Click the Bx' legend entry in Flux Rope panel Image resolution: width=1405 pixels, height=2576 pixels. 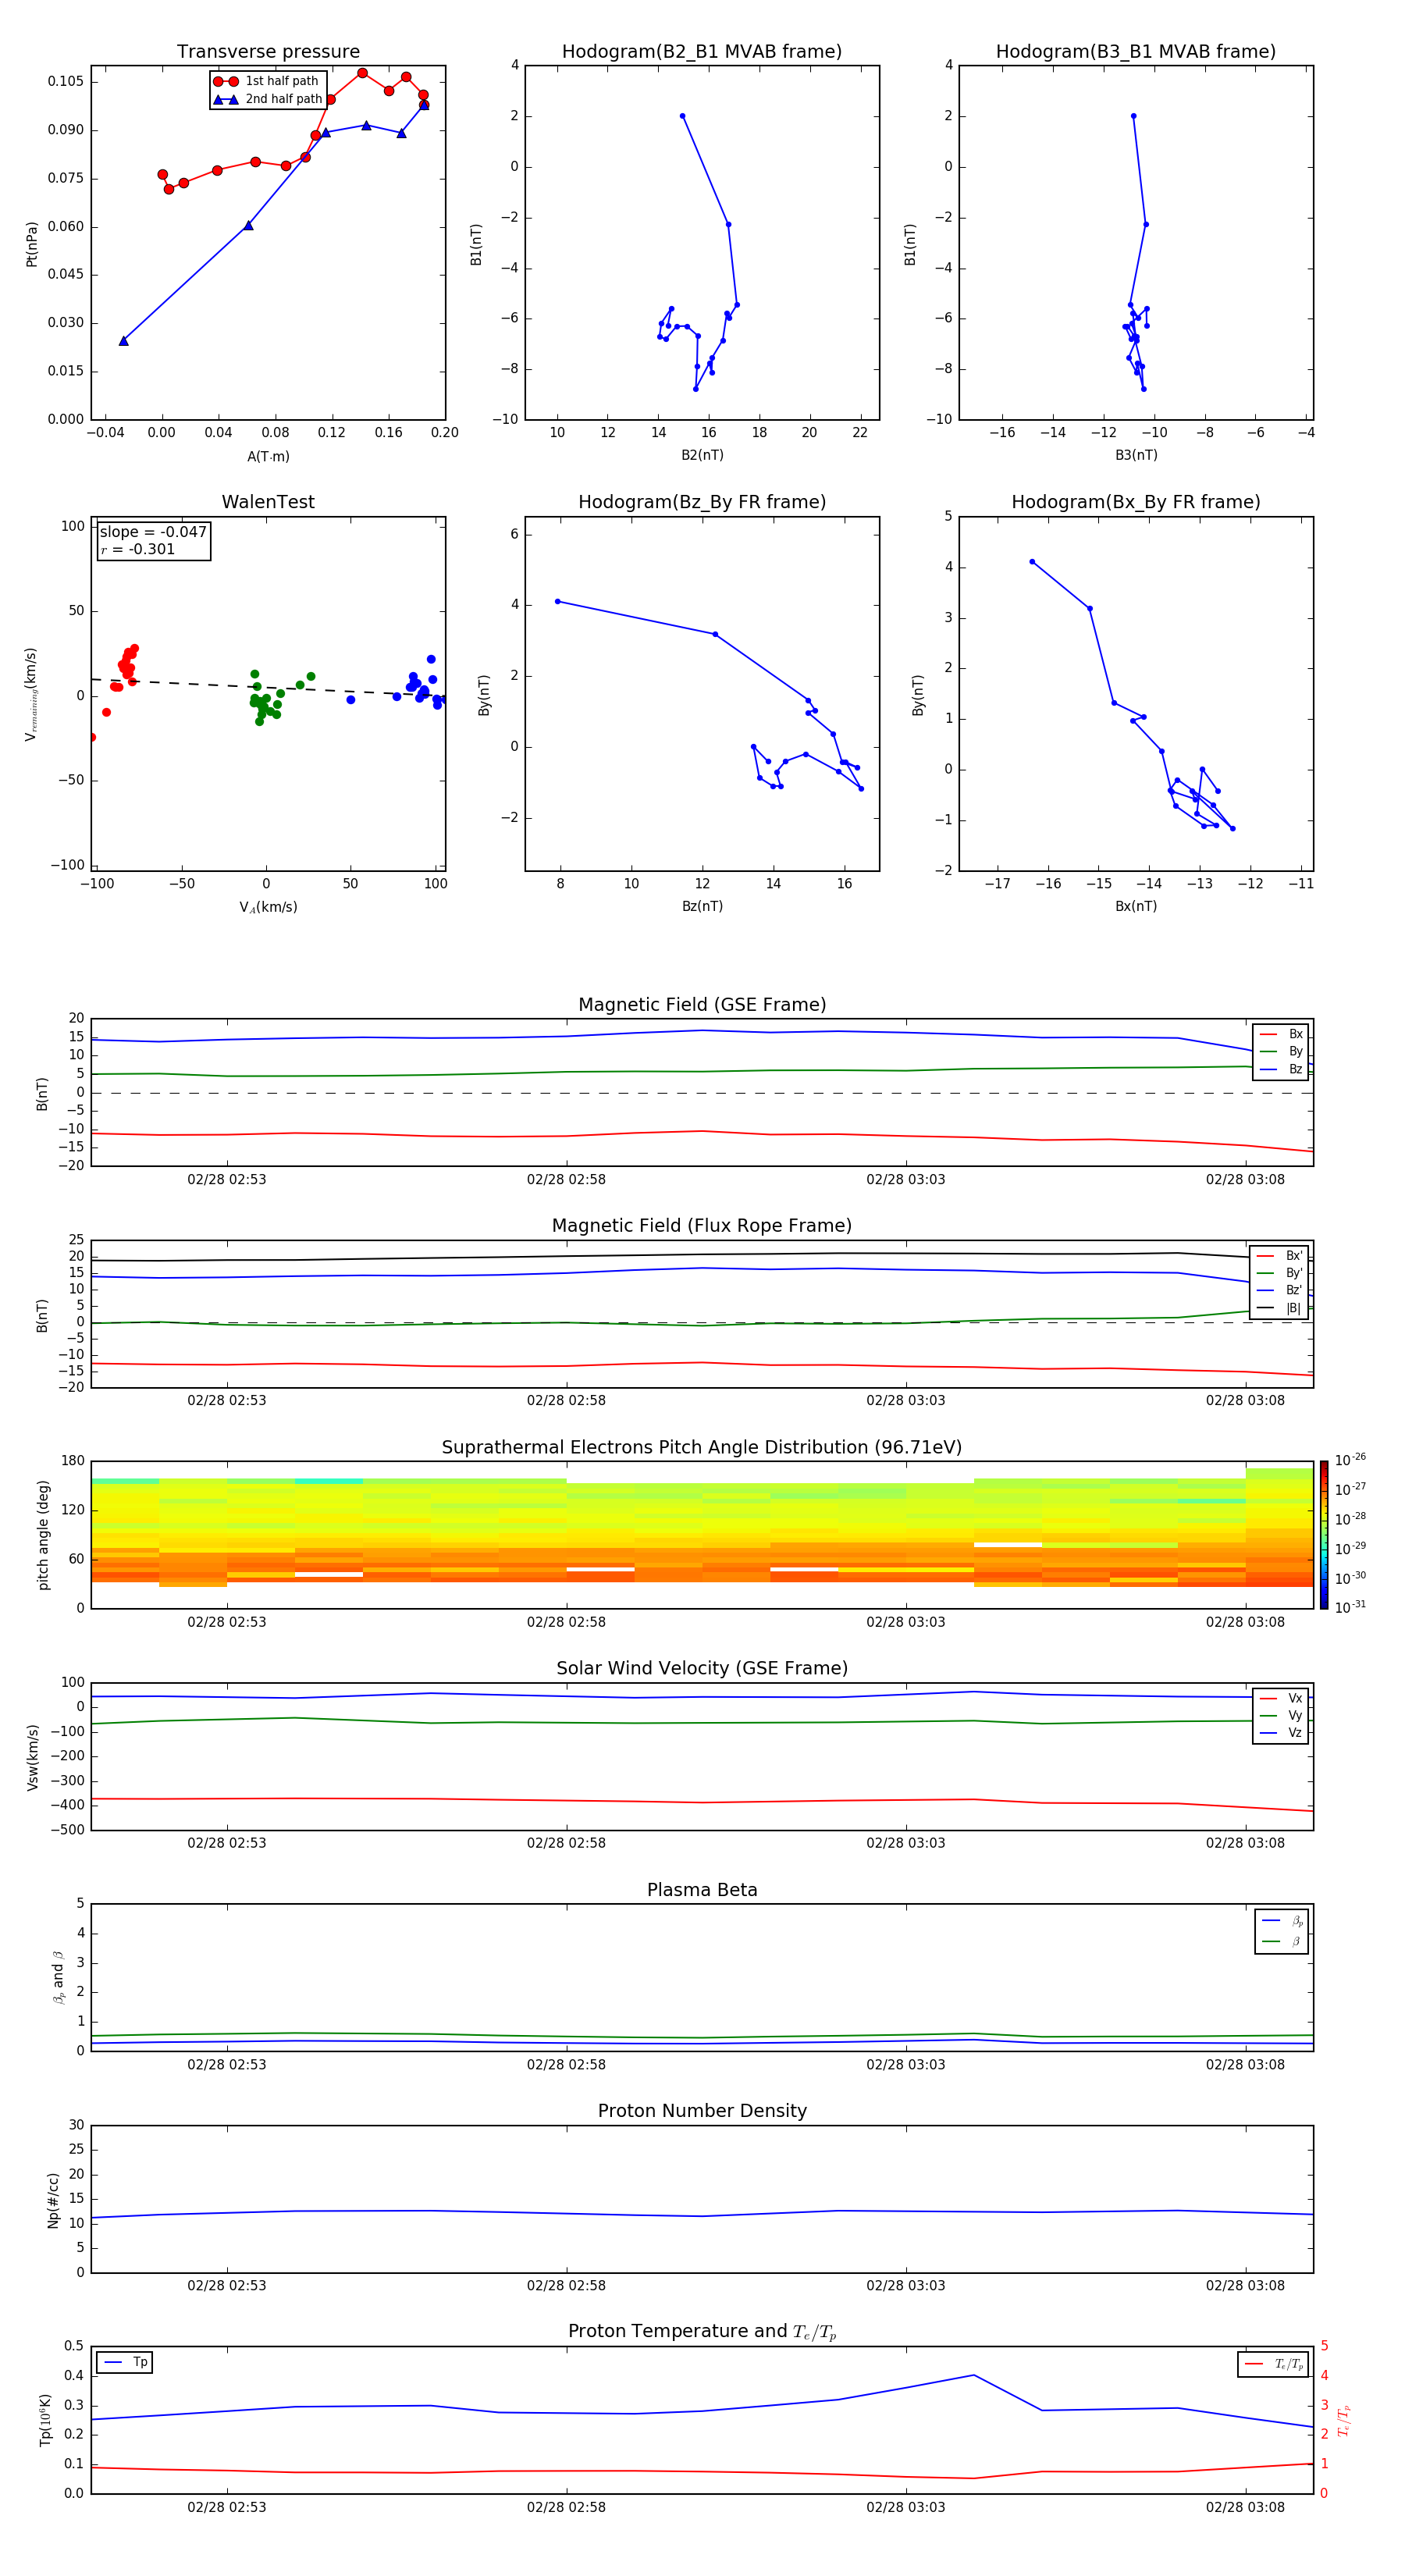(1279, 1256)
